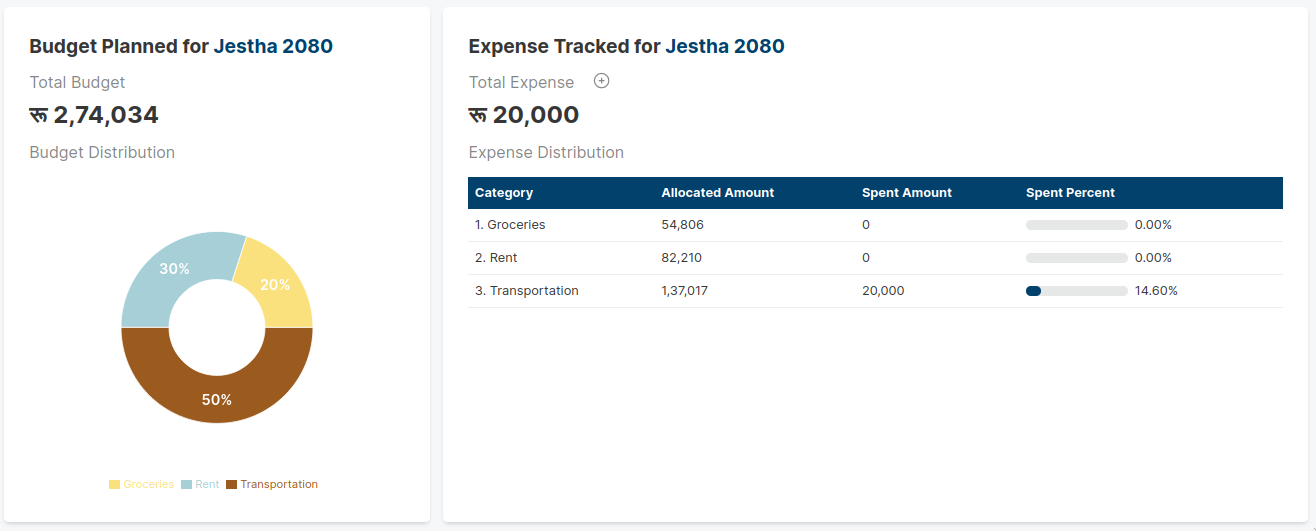Screen dimensions: 1316x531
Task: Click the brown Transportation legend swatch
Action: (x=232, y=485)
